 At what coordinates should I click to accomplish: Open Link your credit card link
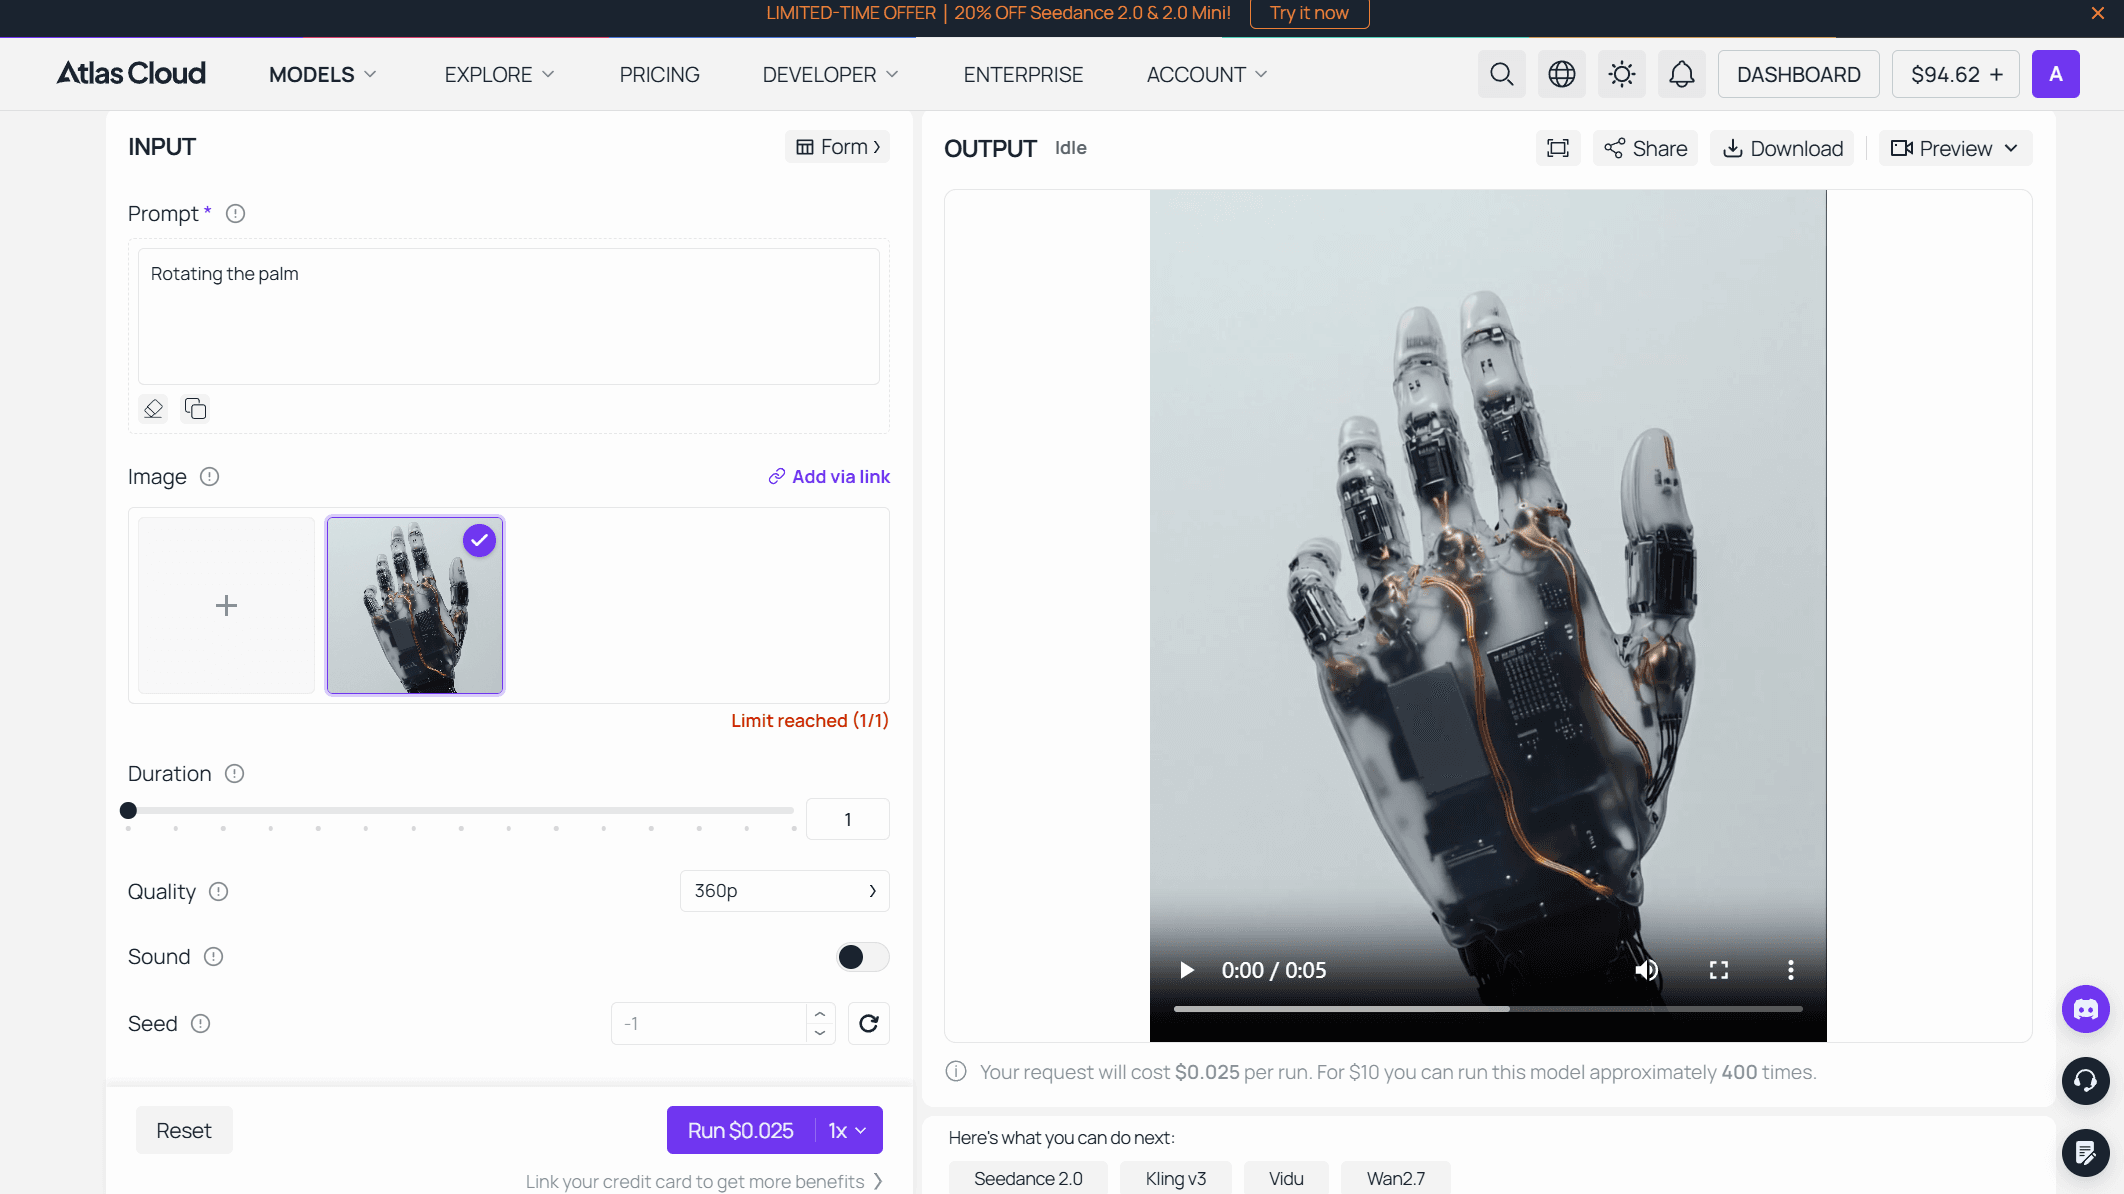(x=704, y=1181)
